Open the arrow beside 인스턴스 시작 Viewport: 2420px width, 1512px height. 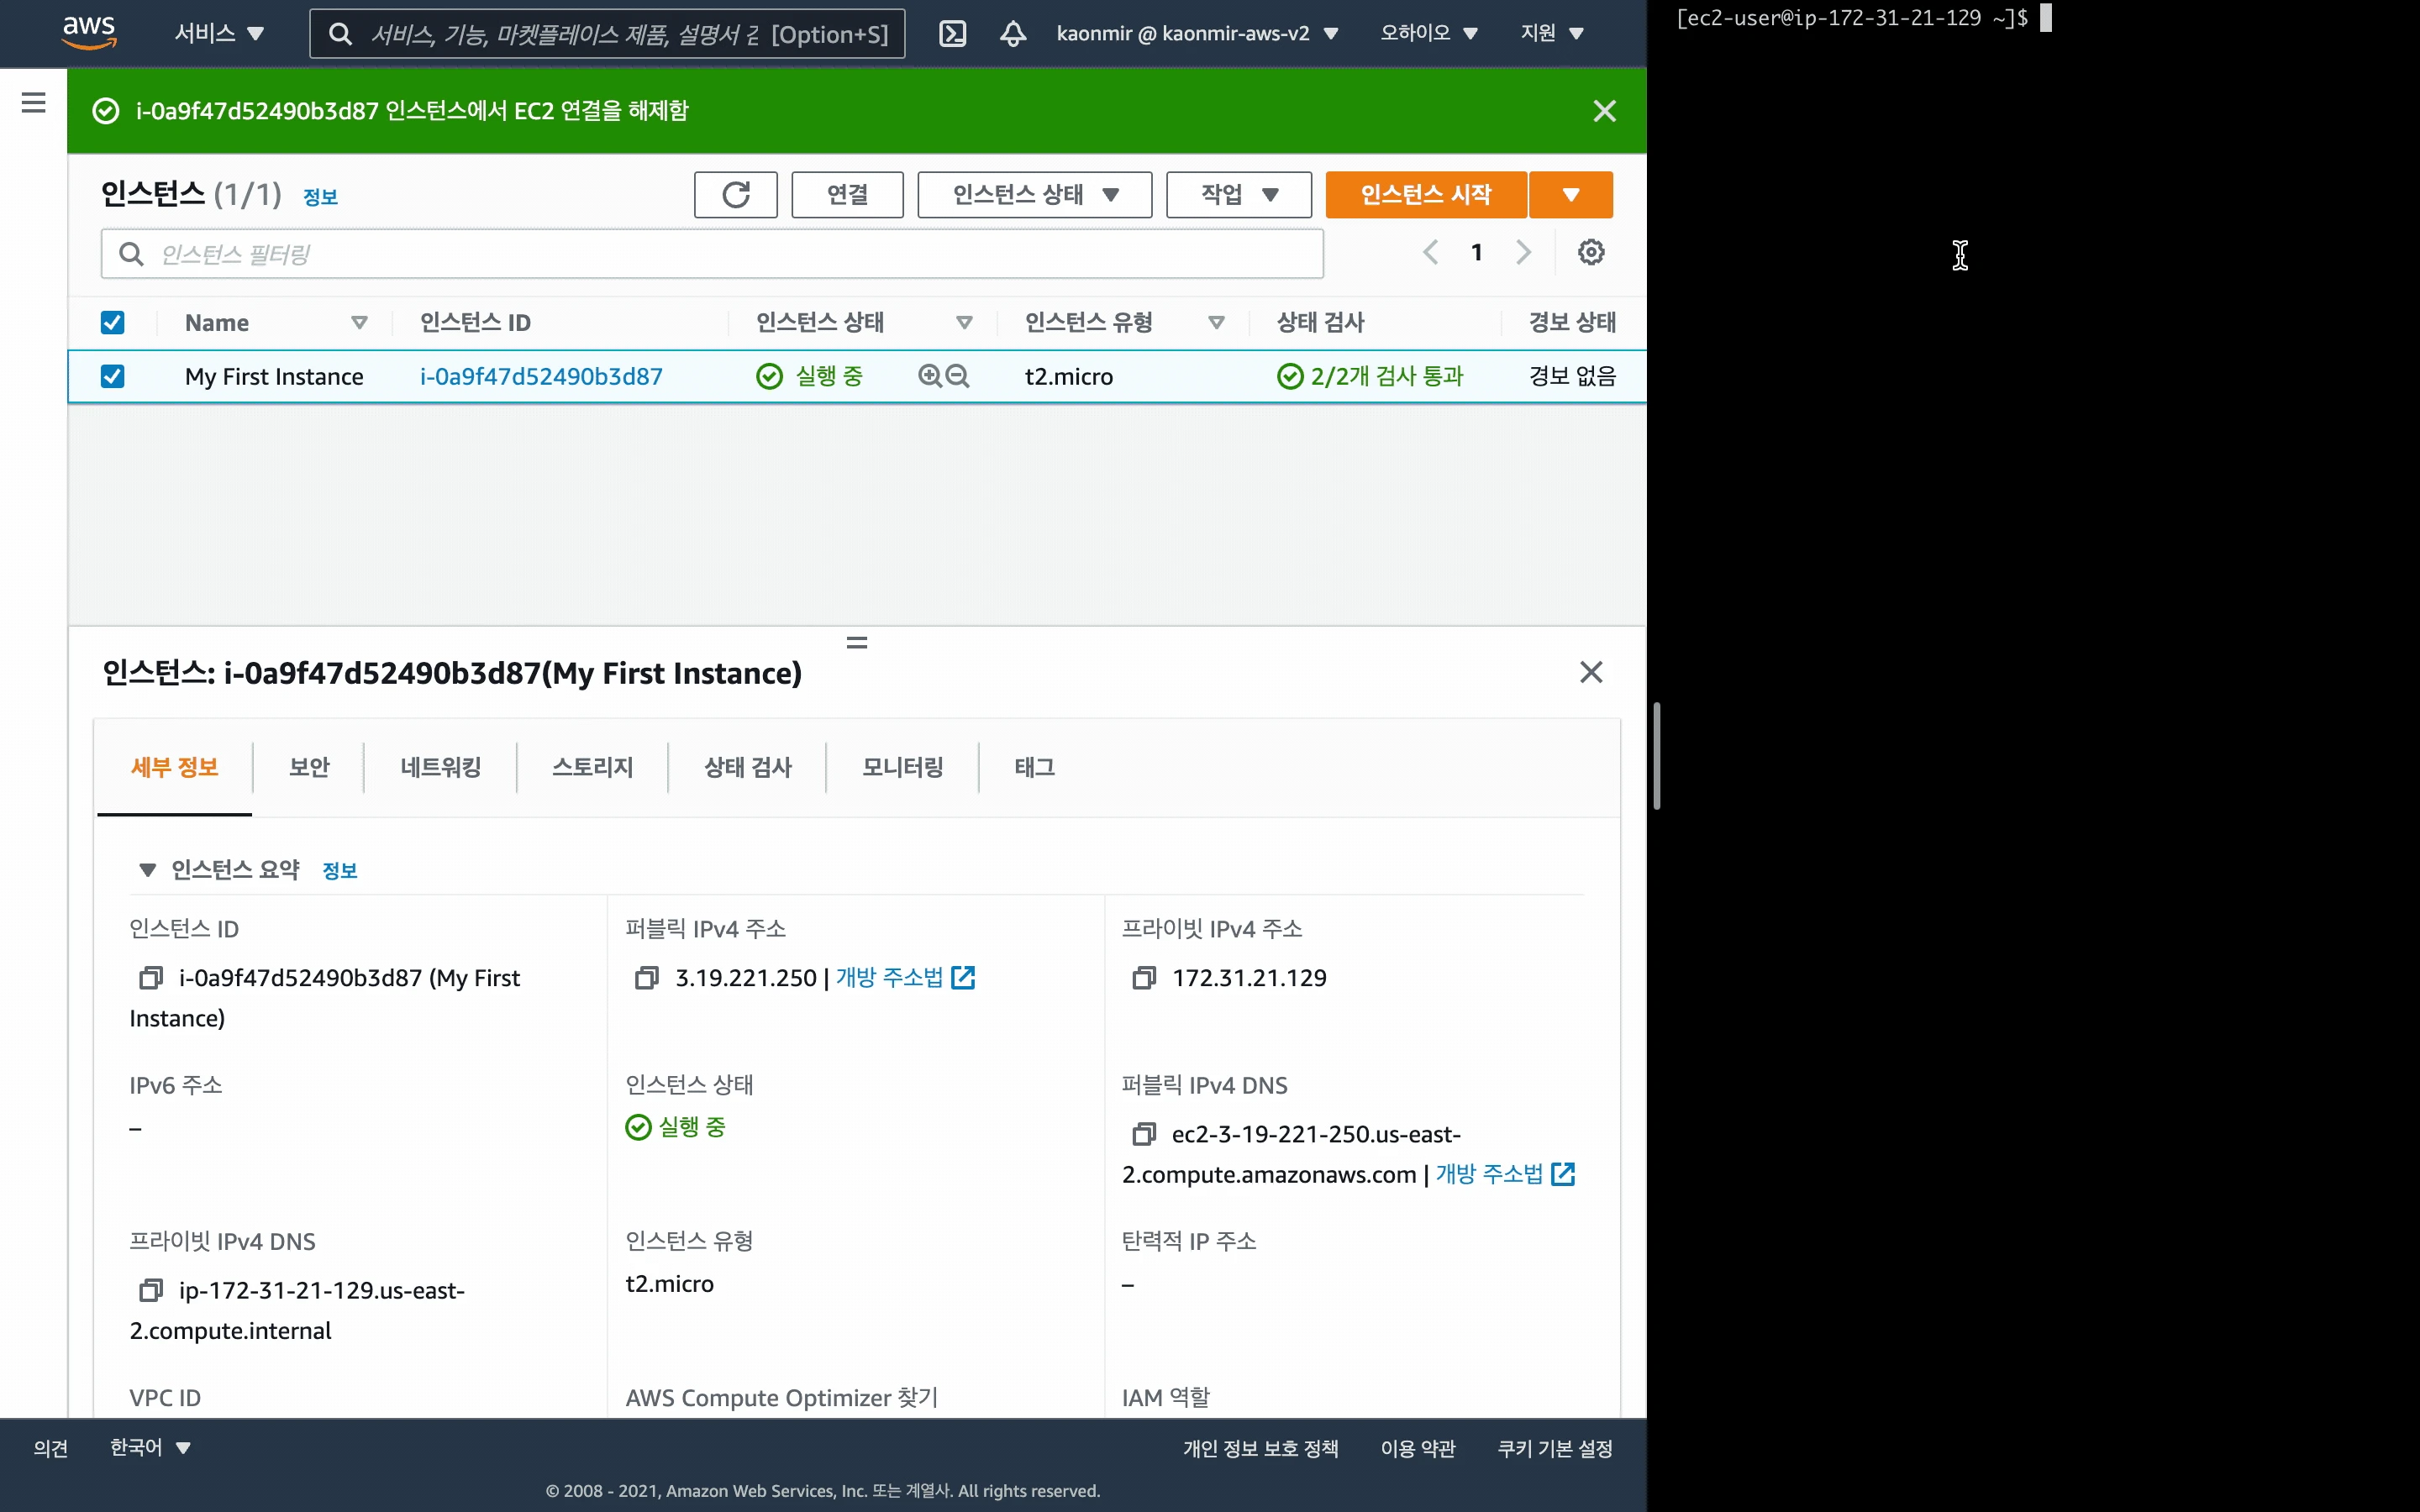[1571, 194]
